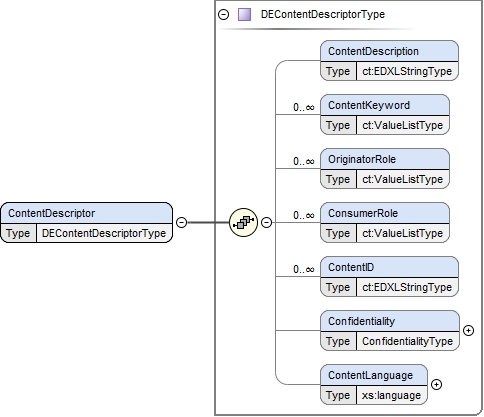Image resolution: width=484 pixels, height=417 pixels.
Task: Click the DEContentDescriptorType type value
Action: pos(104,233)
